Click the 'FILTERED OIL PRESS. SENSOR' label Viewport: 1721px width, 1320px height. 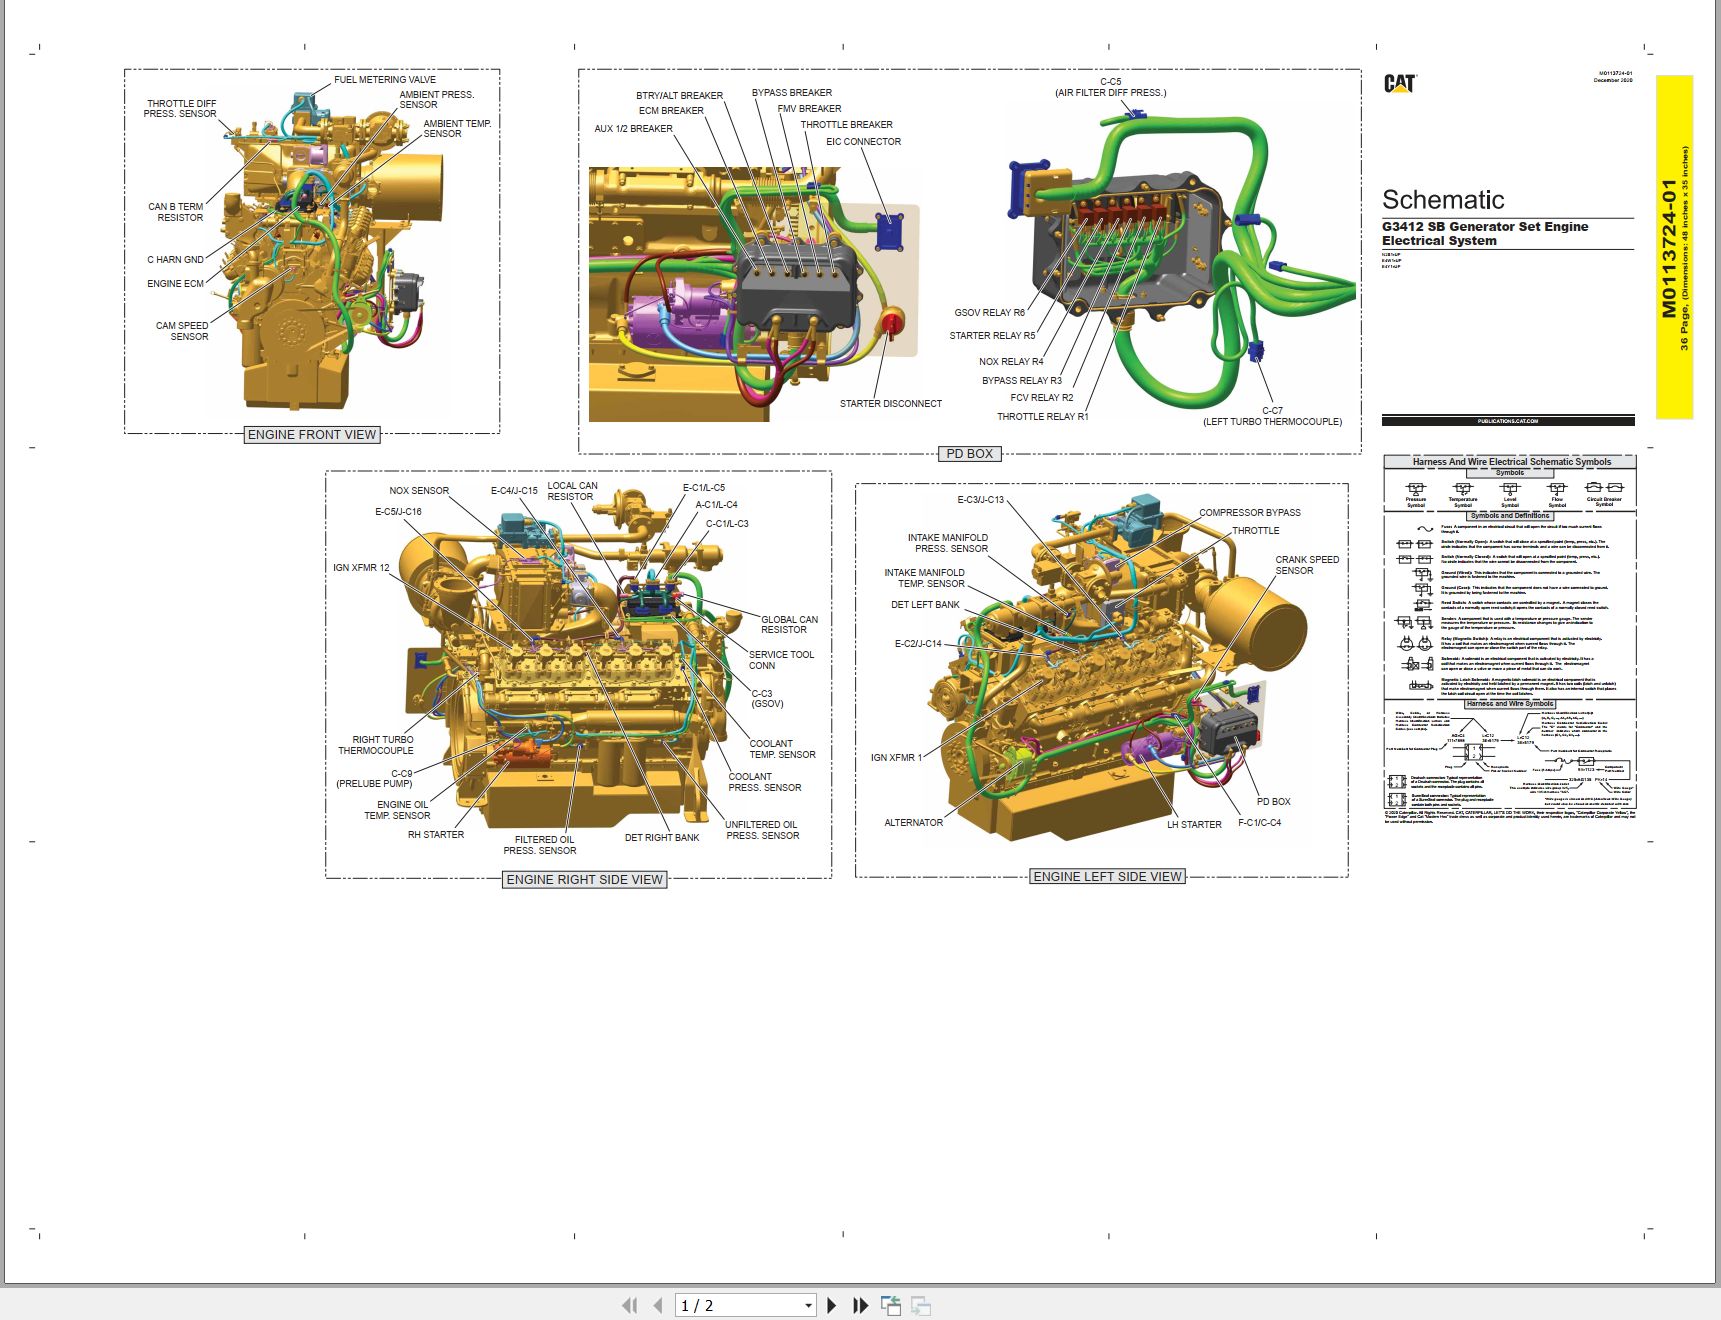point(540,846)
